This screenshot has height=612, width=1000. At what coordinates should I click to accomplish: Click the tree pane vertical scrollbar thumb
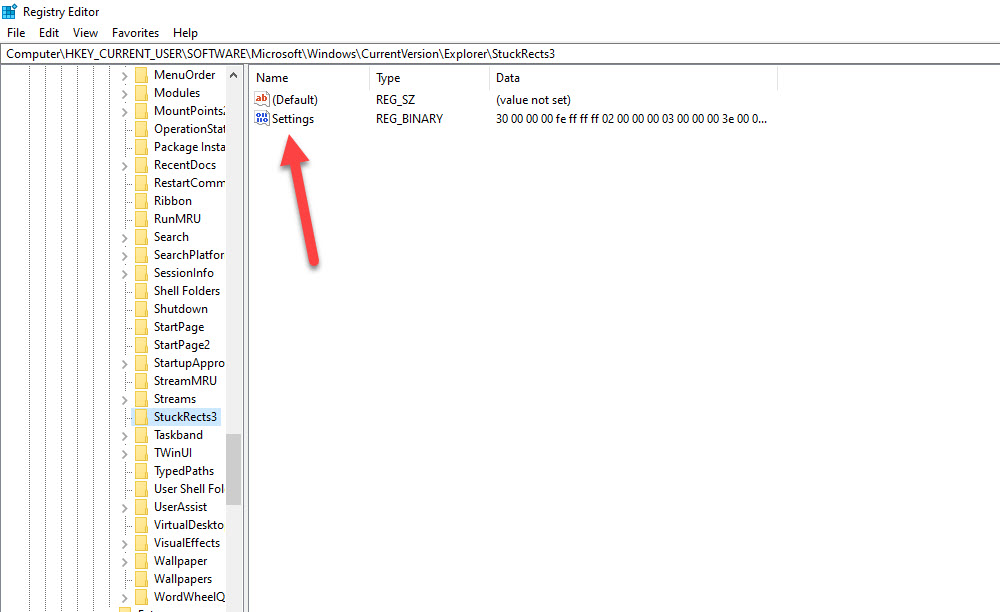click(x=233, y=469)
